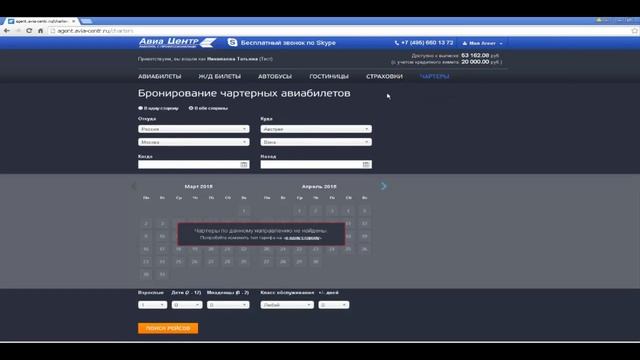The height and width of the screenshot is (360, 640).
Task: Click the 63 162.08 руб balance amount
Action: click(480, 55)
